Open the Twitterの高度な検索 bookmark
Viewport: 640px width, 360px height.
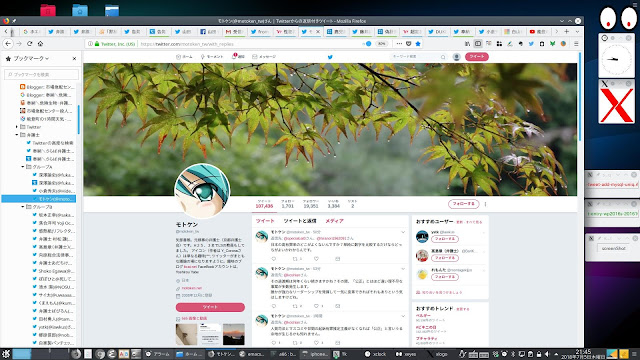(x=50, y=143)
